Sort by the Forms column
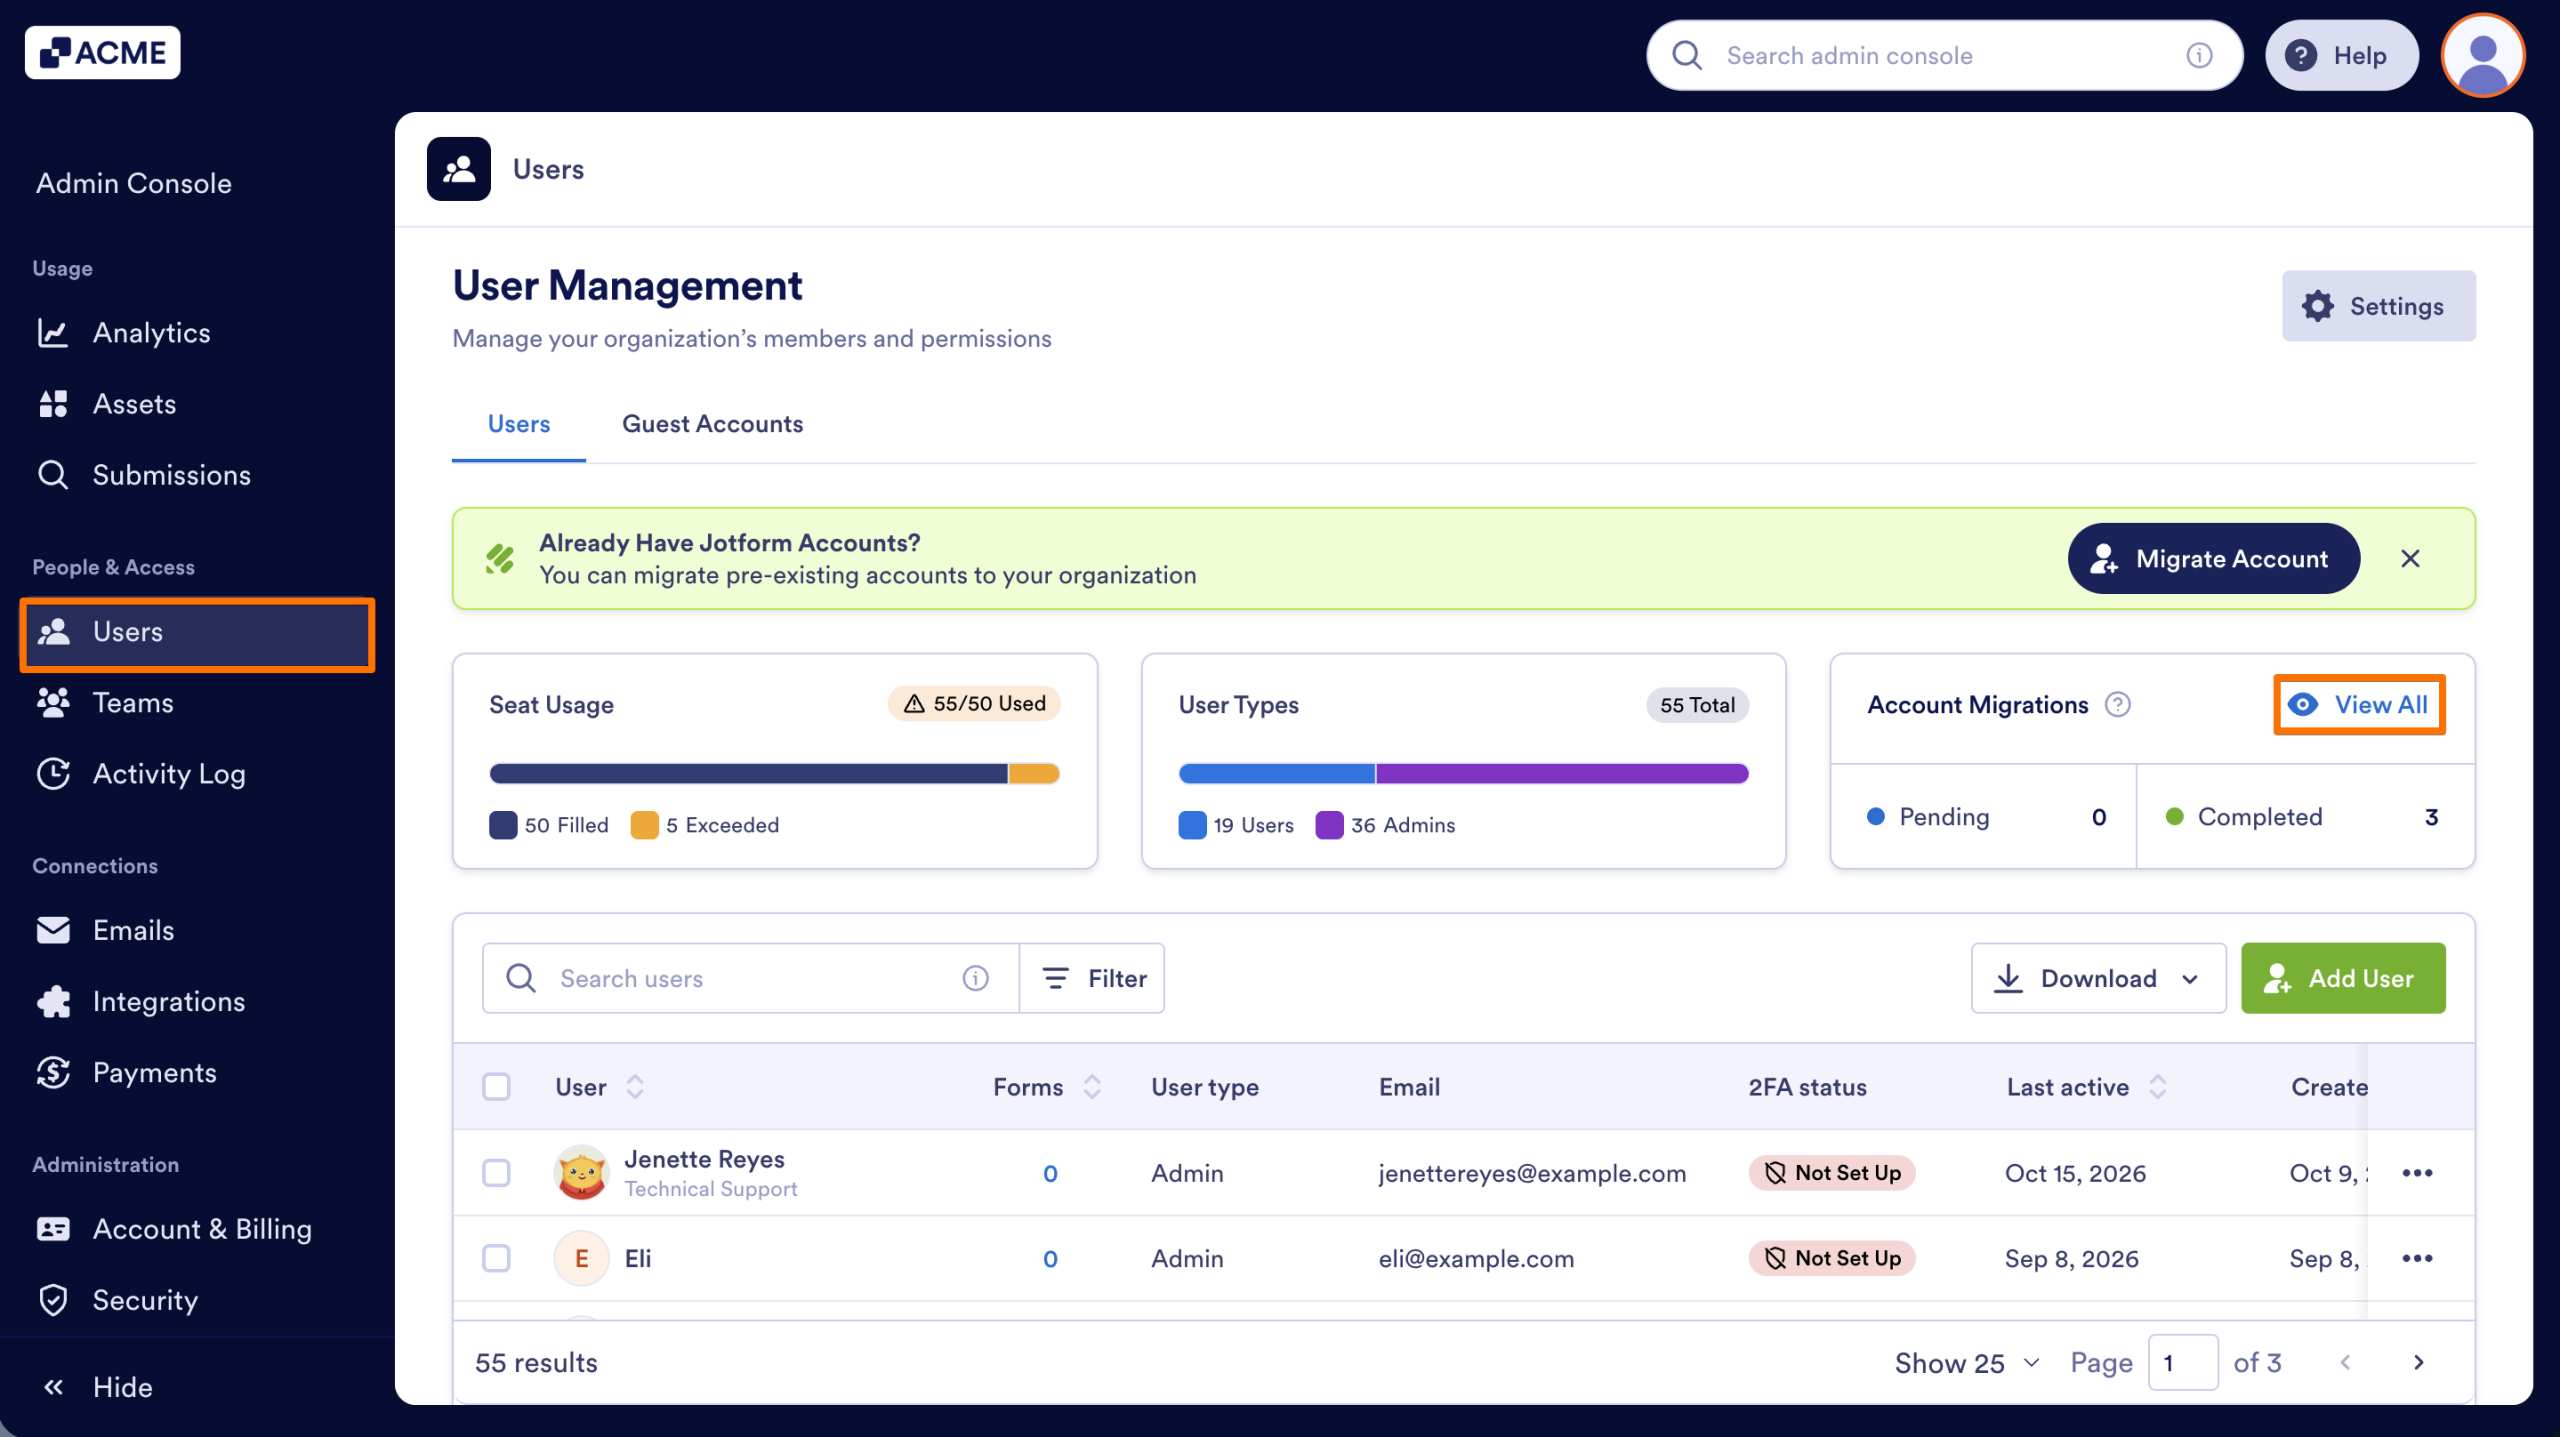Viewport: 2560px width, 1437px height. [x=1092, y=1087]
